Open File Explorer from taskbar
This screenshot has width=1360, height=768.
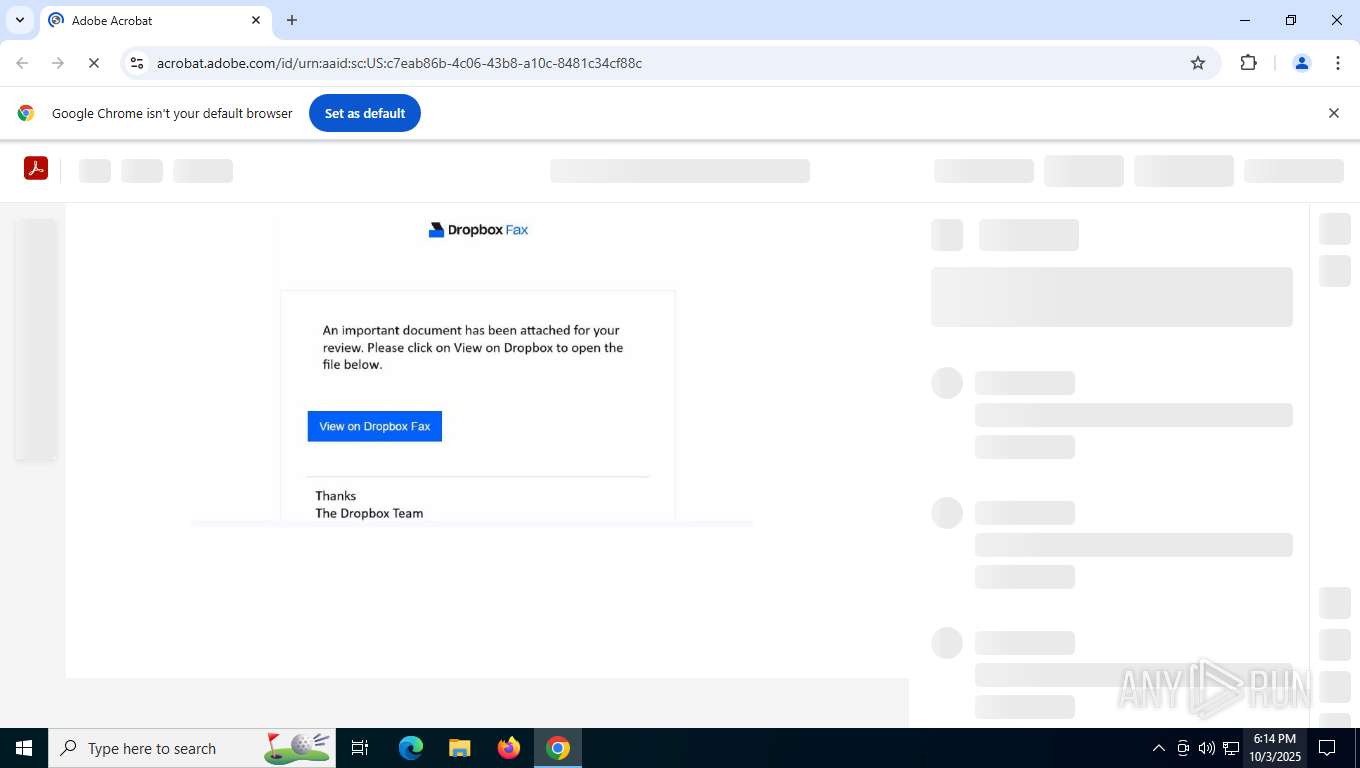pyautogui.click(x=459, y=748)
